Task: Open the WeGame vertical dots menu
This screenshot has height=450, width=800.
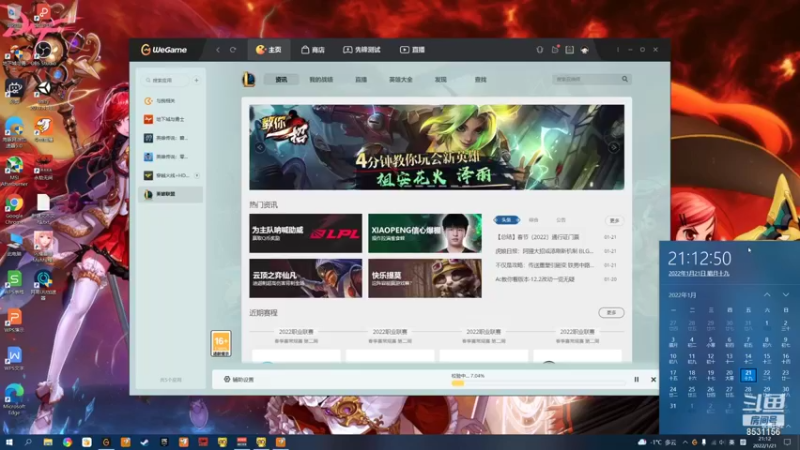Action: (617, 49)
